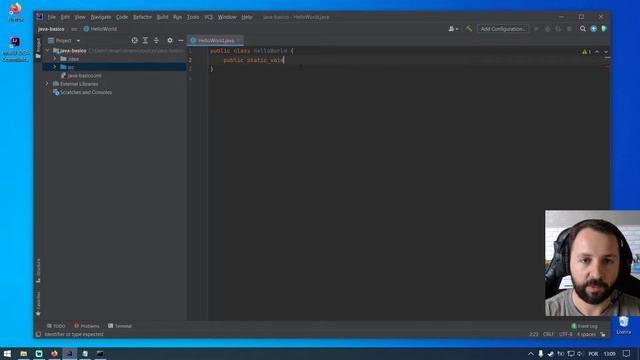
Task: Collapse the java-basics root tree node
Action: (48, 51)
